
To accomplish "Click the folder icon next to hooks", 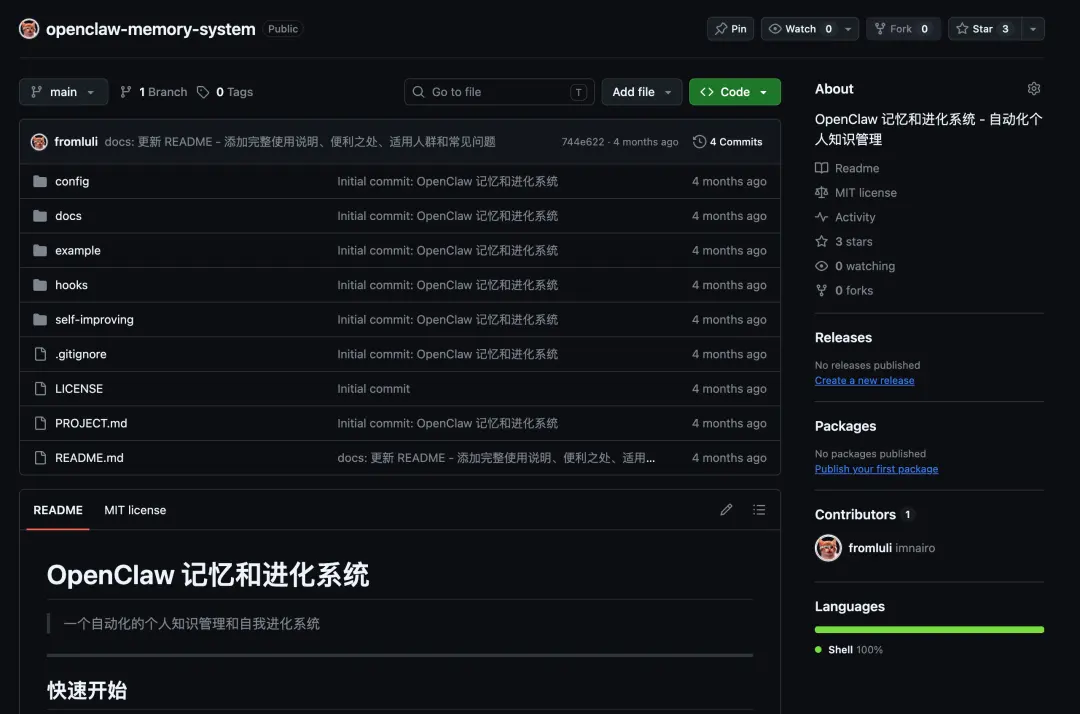I will point(40,285).
